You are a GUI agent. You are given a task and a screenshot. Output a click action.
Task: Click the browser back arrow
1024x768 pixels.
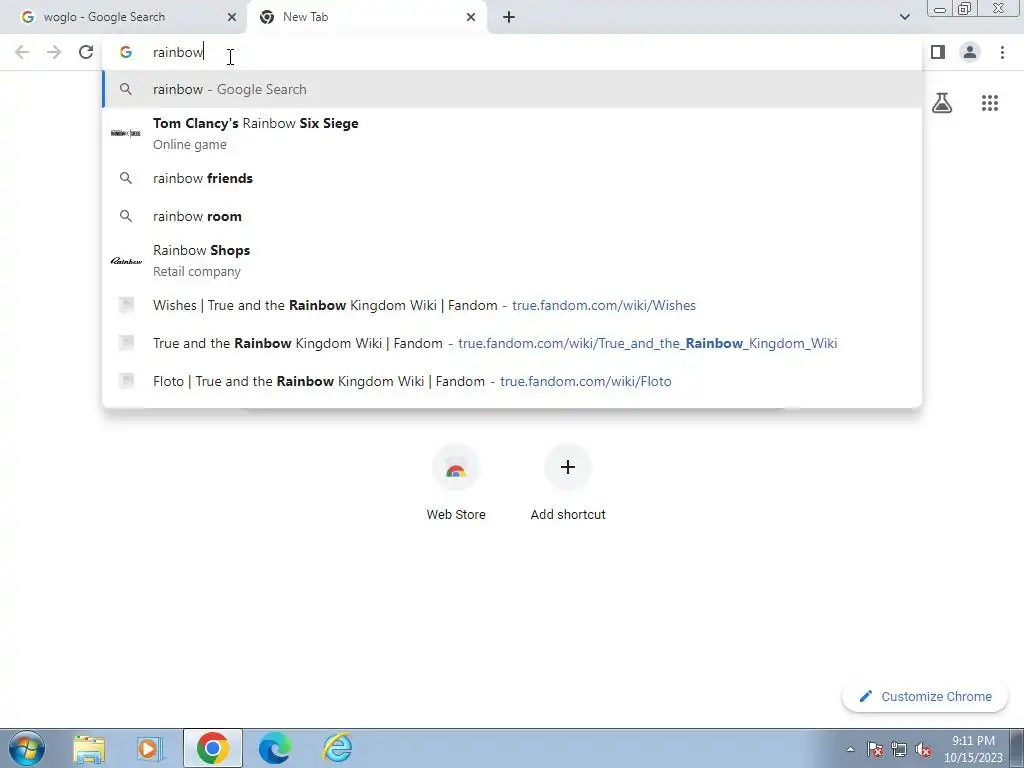tap(22, 52)
